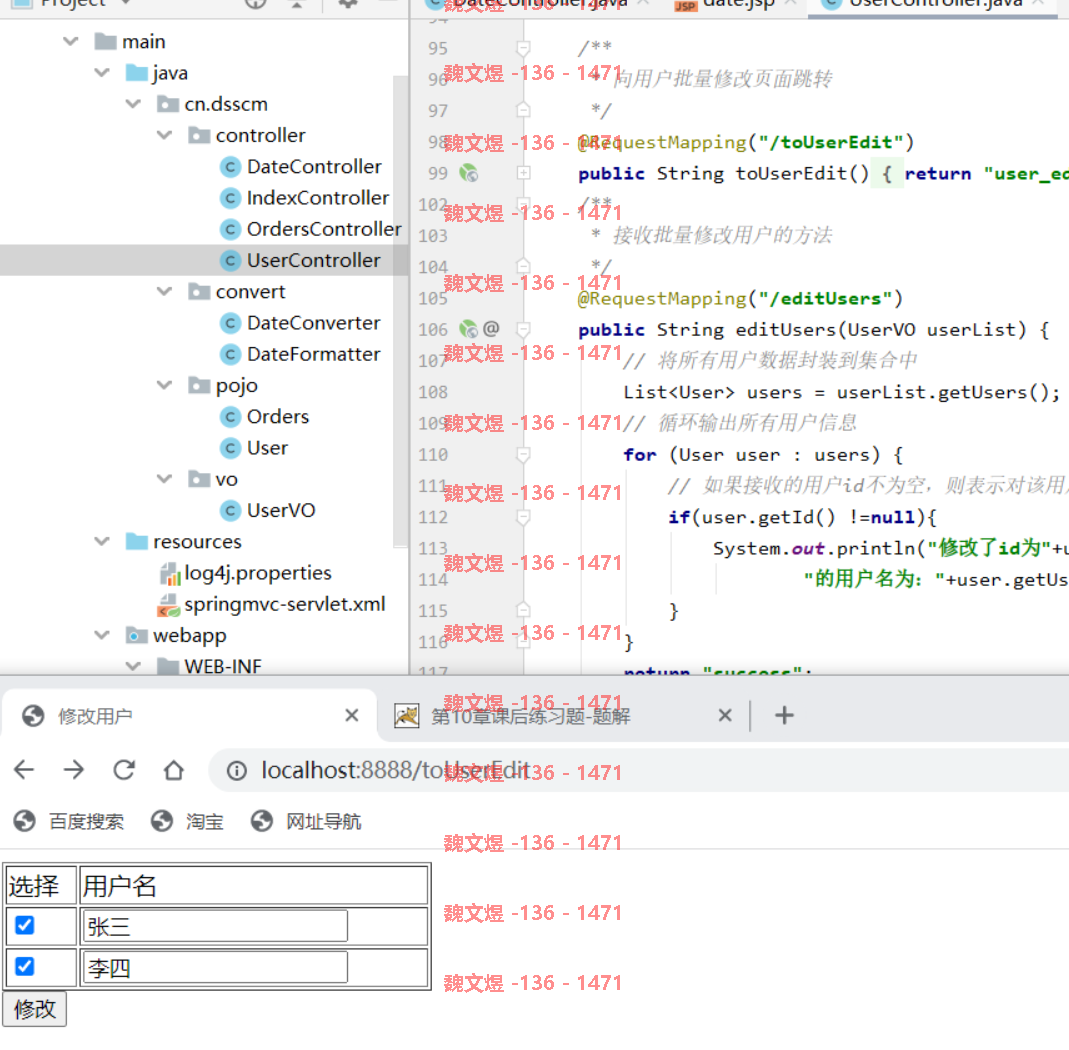1069x1050 pixels.
Task: Open 百度搜索 bookmark
Action: tap(69, 822)
